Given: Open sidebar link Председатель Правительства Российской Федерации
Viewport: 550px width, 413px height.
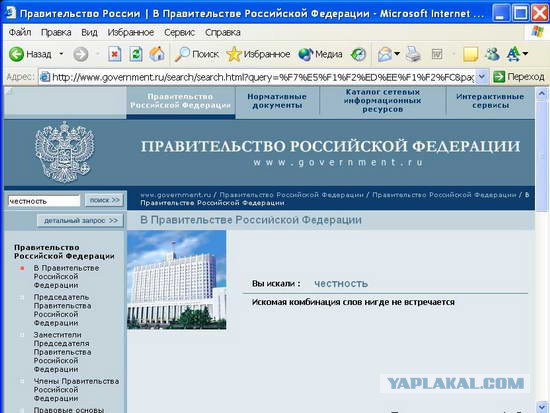Looking at the screenshot, I should [62, 310].
